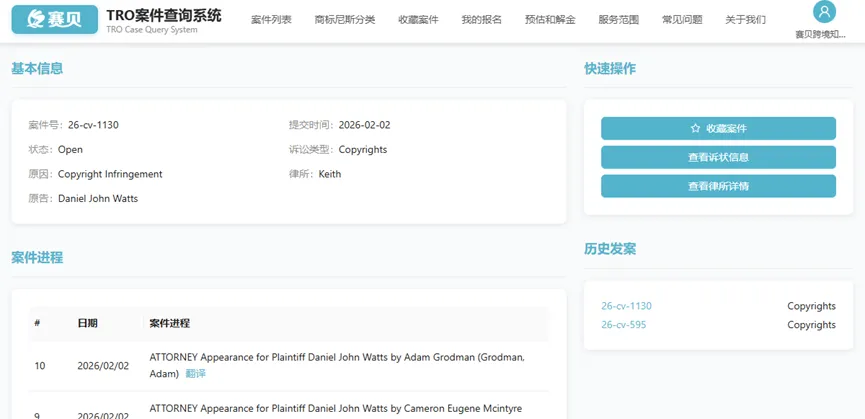
Task: Open historical case 26-cv-1130 link
Action: click(626, 306)
